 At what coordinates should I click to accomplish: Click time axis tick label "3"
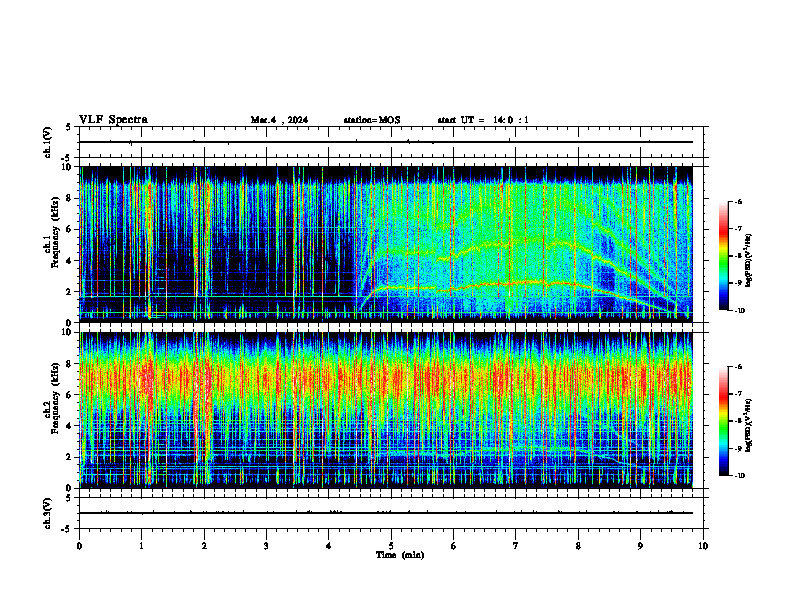point(266,546)
